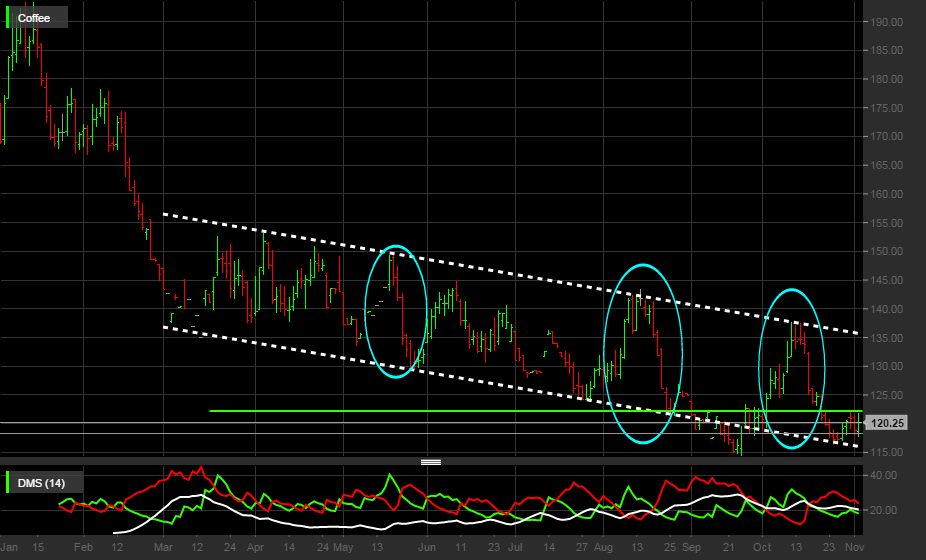Click the 175.00 price axis label
The image size is (926, 560).
(886, 108)
